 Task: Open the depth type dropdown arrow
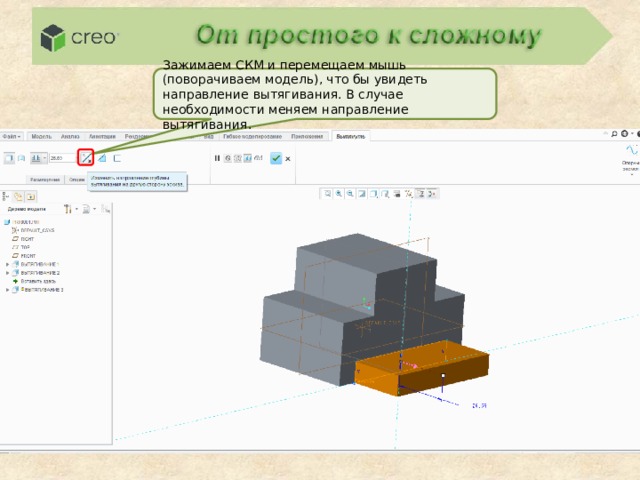tap(44, 158)
